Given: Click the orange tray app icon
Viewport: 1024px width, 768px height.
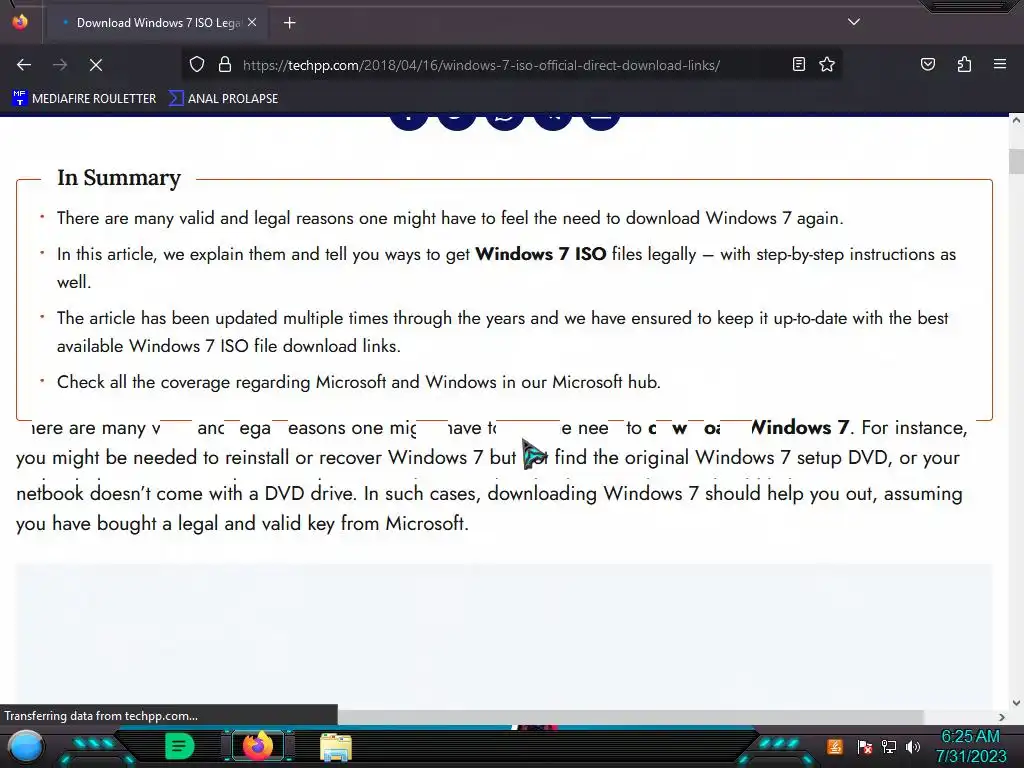Looking at the screenshot, I should 835,746.
